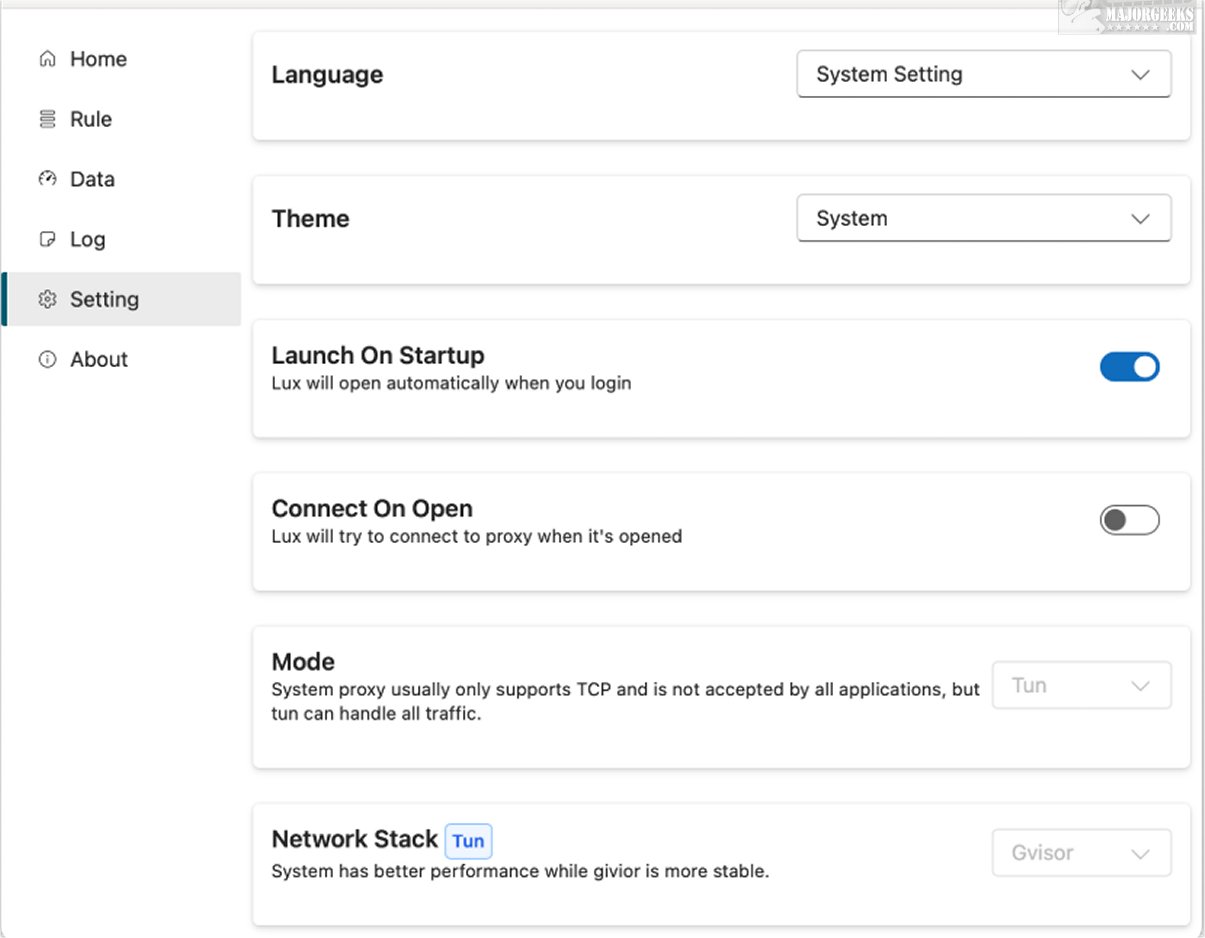The image size is (1205, 938).
Task: View the Log page label
Action: point(87,239)
